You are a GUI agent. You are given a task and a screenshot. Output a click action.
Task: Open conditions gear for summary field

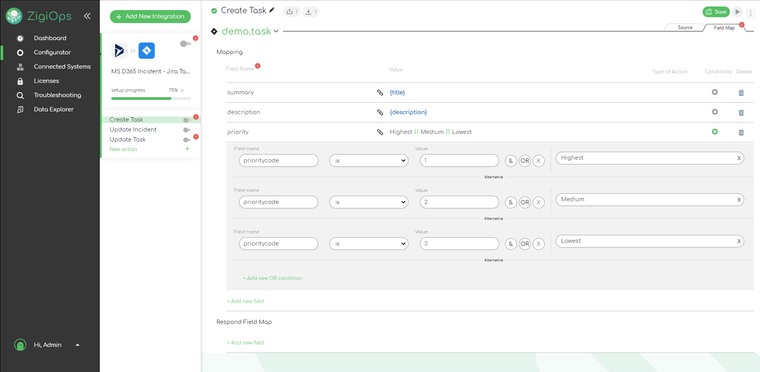click(x=714, y=92)
